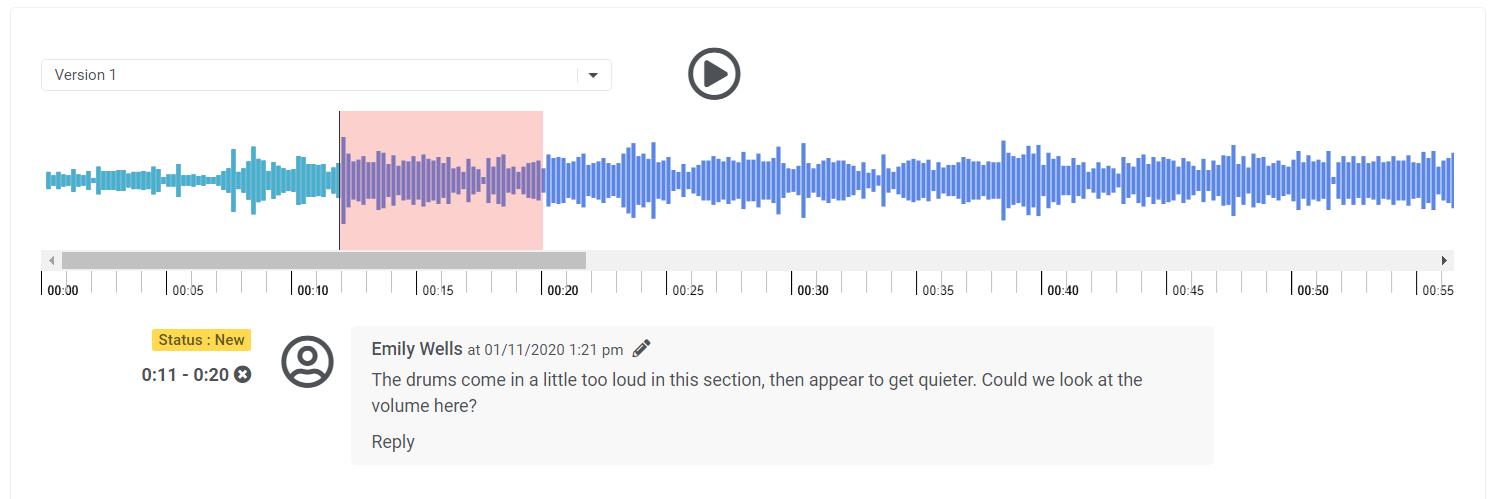Click the 0:11 - 0:20 time range label
The image size is (1495, 499).
(185, 375)
